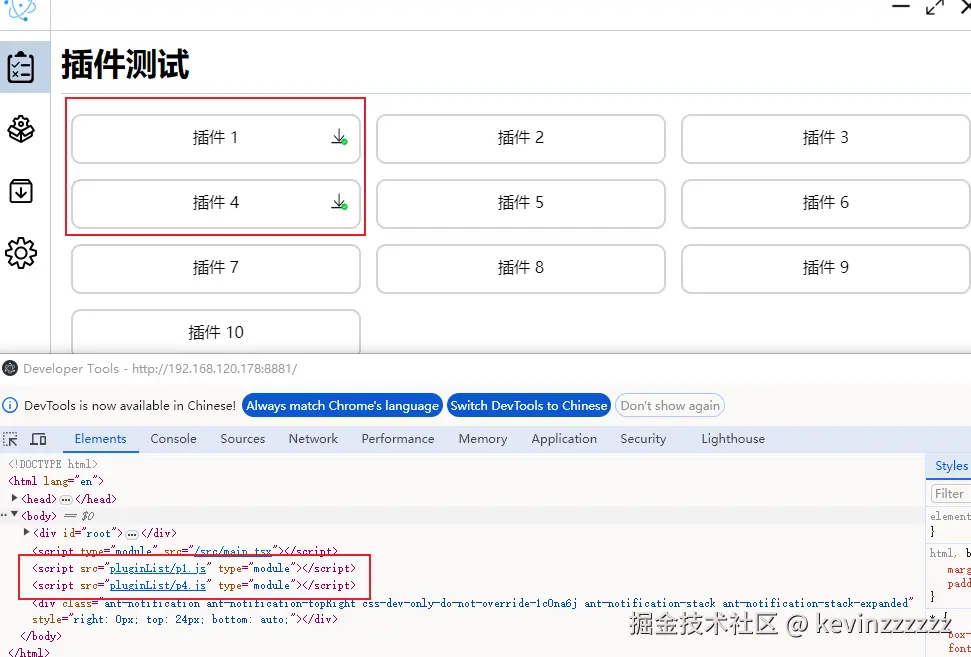The width and height of the screenshot is (971, 657).
Task: Select the 插件 4 card
Action: (x=216, y=204)
